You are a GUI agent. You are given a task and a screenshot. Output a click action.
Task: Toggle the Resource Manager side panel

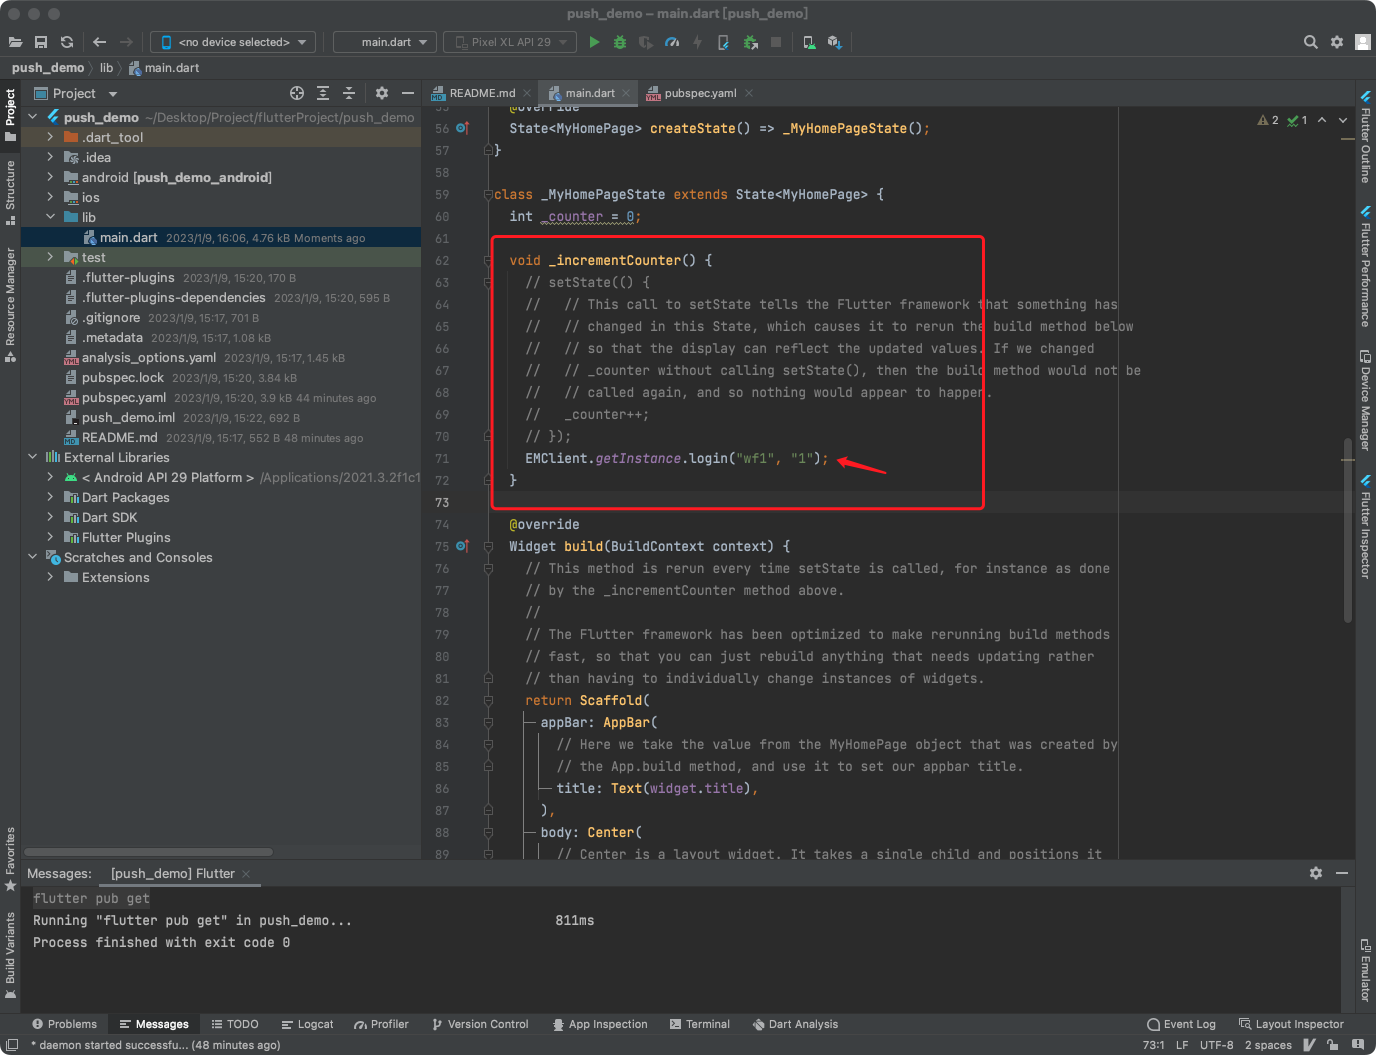point(10,304)
